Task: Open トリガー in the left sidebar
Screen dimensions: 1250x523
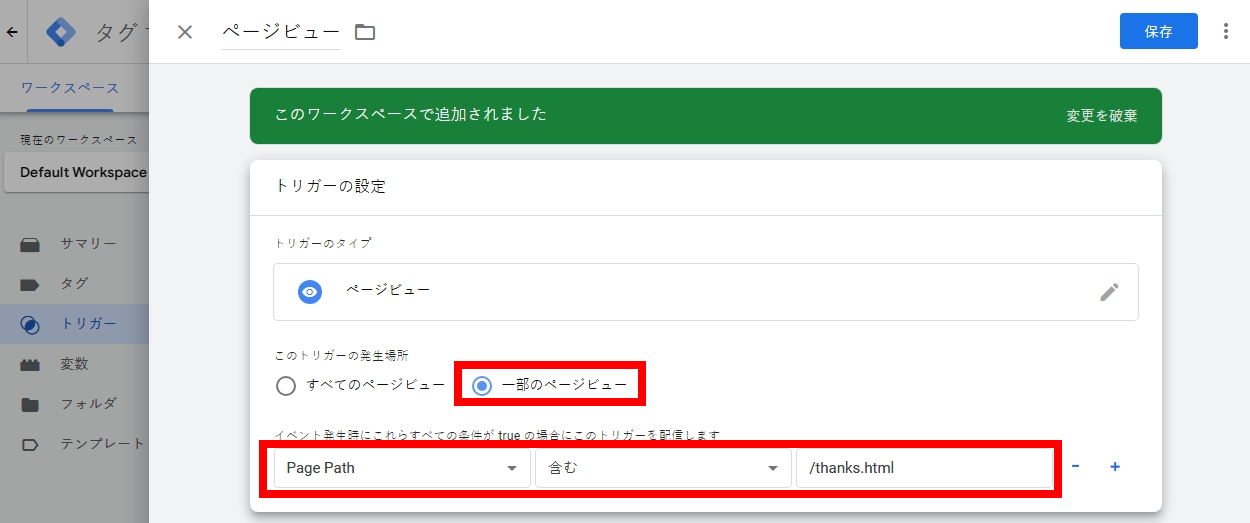Action: click(87, 323)
